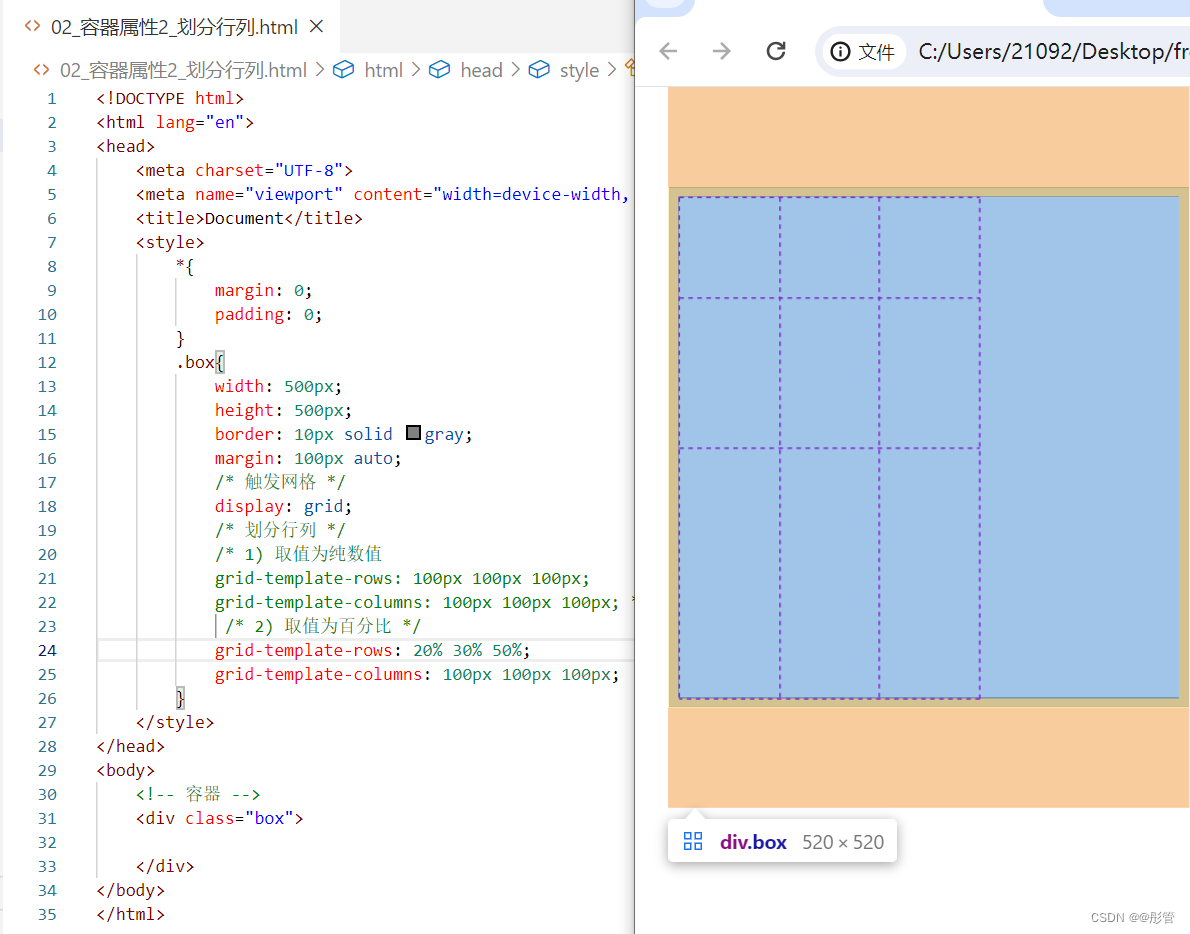Click the 'padding: 0;' declaration

coord(269,315)
